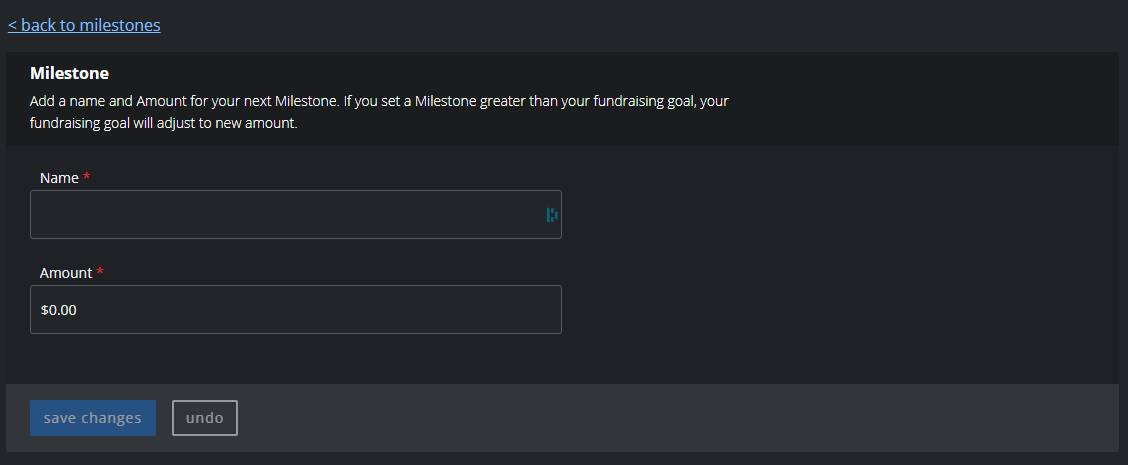Click the undo button

[205, 418]
